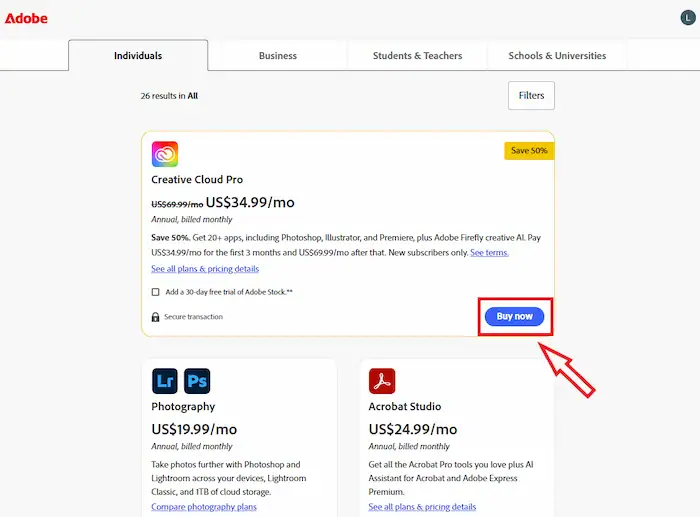Click the Save 50% badge
The width and height of the screenshot is (700, 517).
(x=529, y=150)
